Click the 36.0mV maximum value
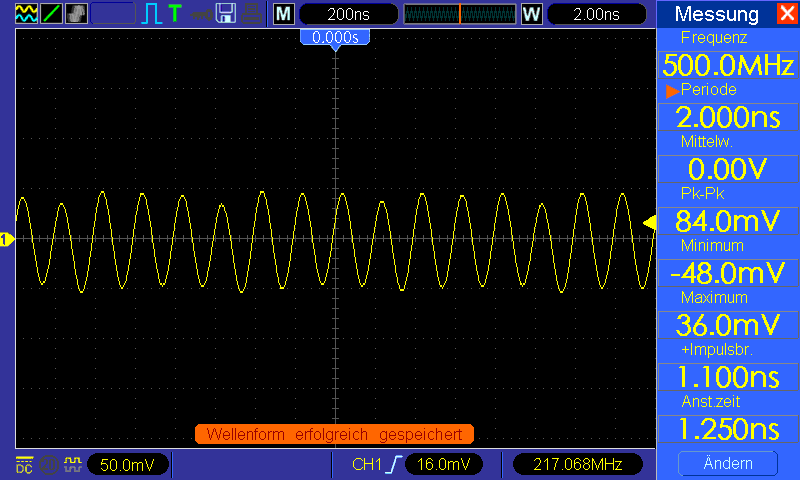The image size is (800, 480). point(728,325)
